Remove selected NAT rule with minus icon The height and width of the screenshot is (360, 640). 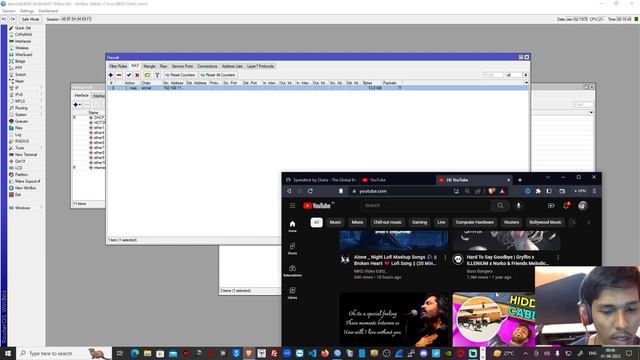click(x=119, y=75)
